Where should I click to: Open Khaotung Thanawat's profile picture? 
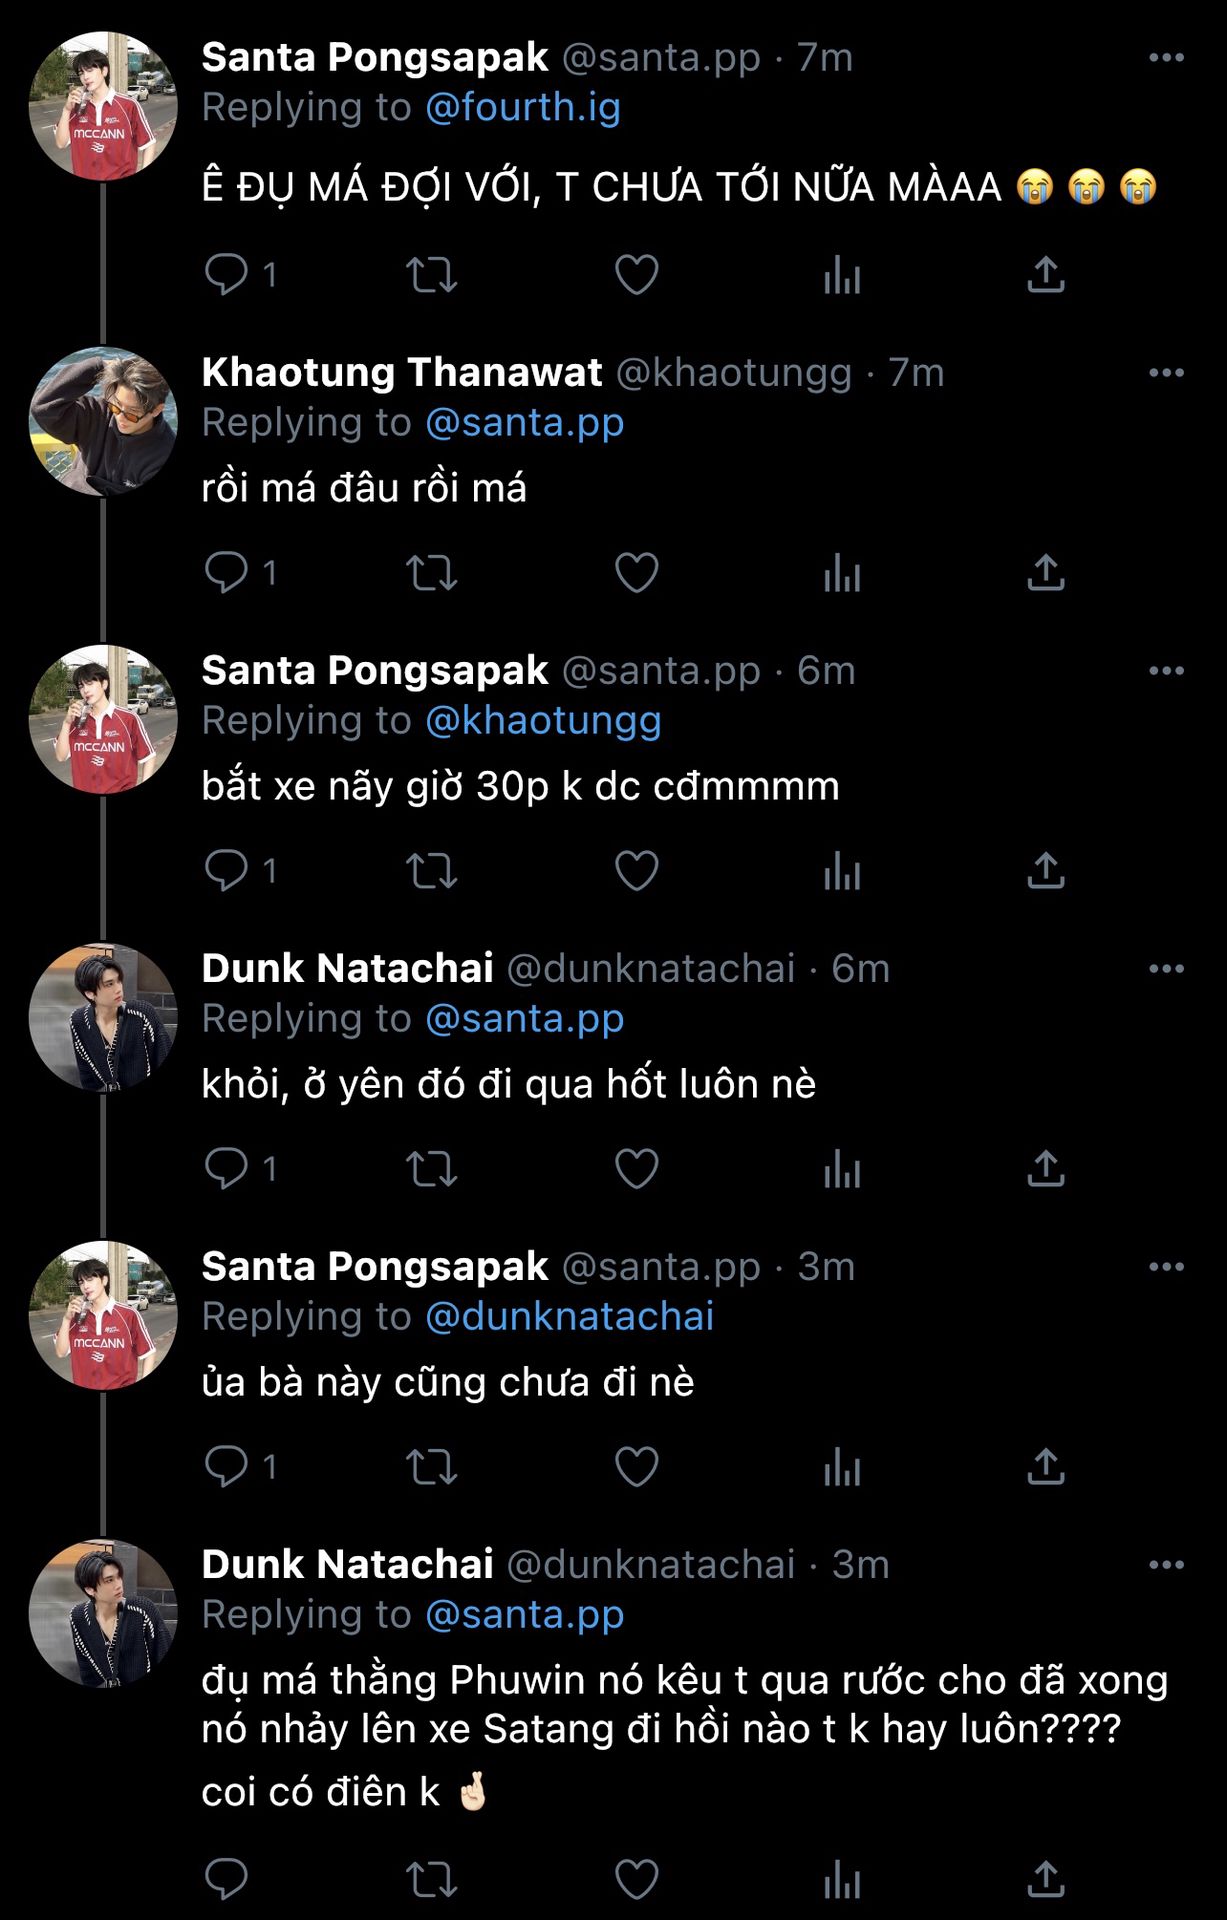[x=103, y=421]
